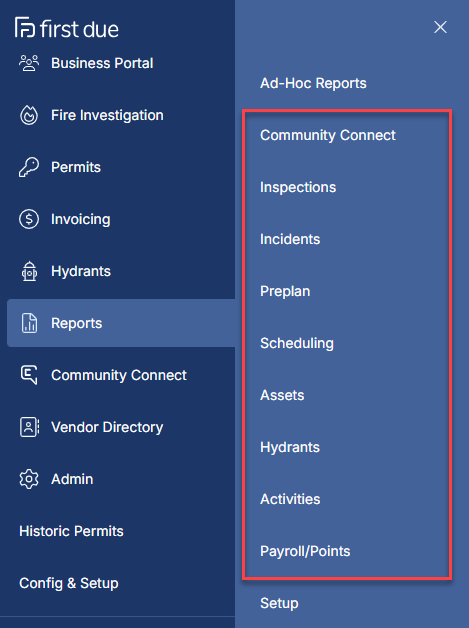Open the Payroll/Points reports entry
This screenshot has height=628, width=469.
[x=305, y=552]
